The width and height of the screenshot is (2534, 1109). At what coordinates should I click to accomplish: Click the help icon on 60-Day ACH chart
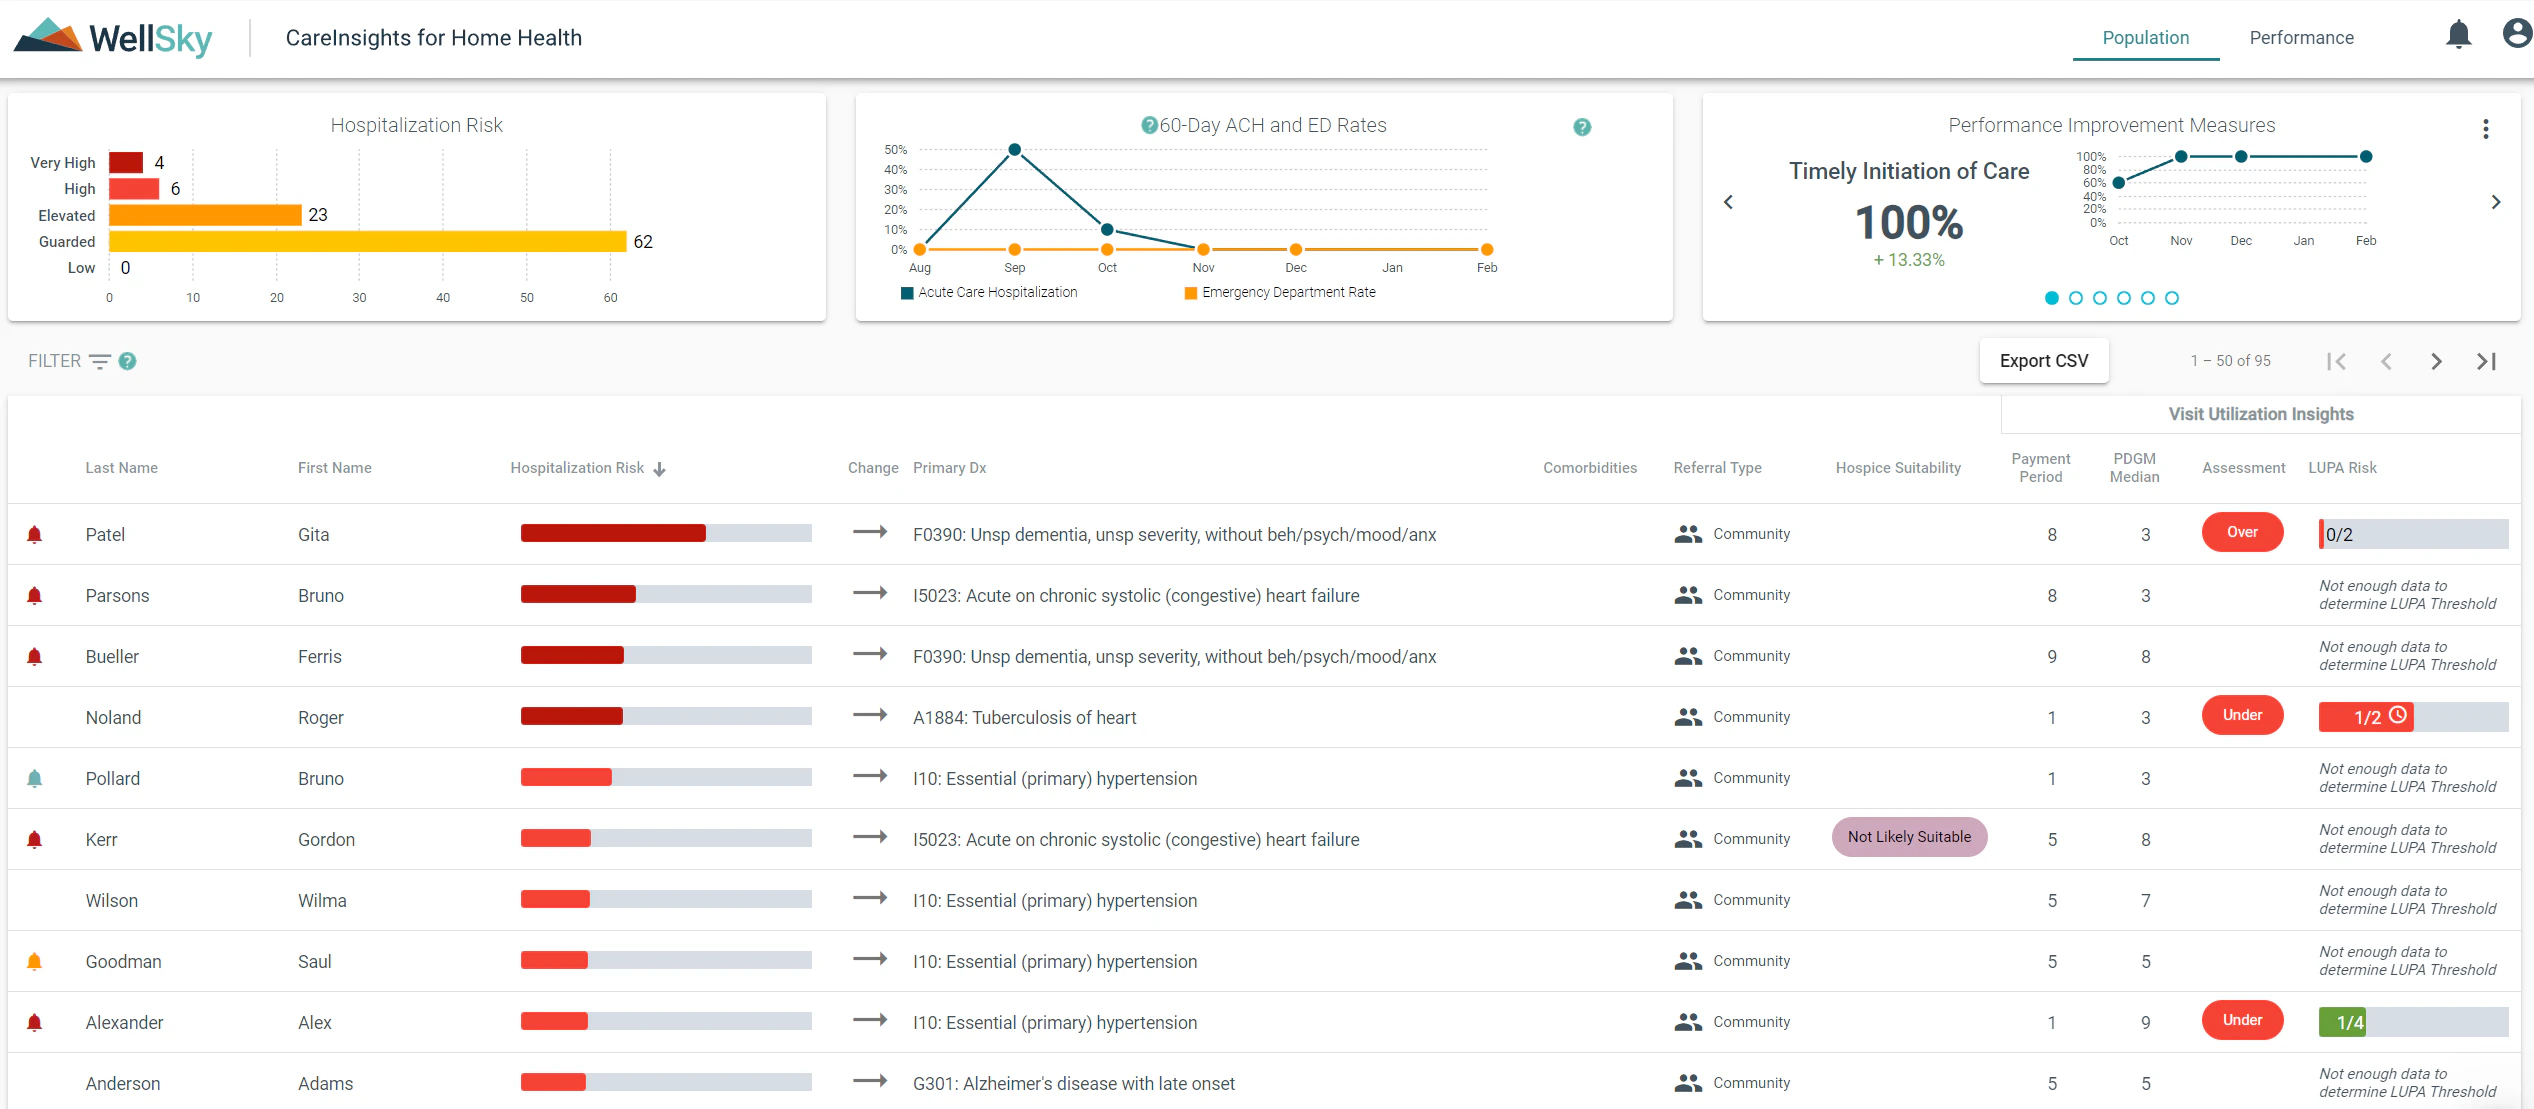[x=1148, y=125]
